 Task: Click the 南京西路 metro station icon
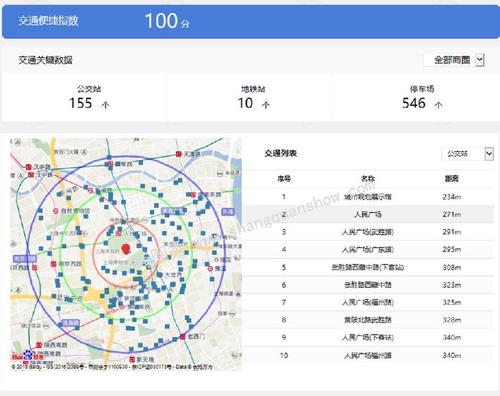coord(53,264)
